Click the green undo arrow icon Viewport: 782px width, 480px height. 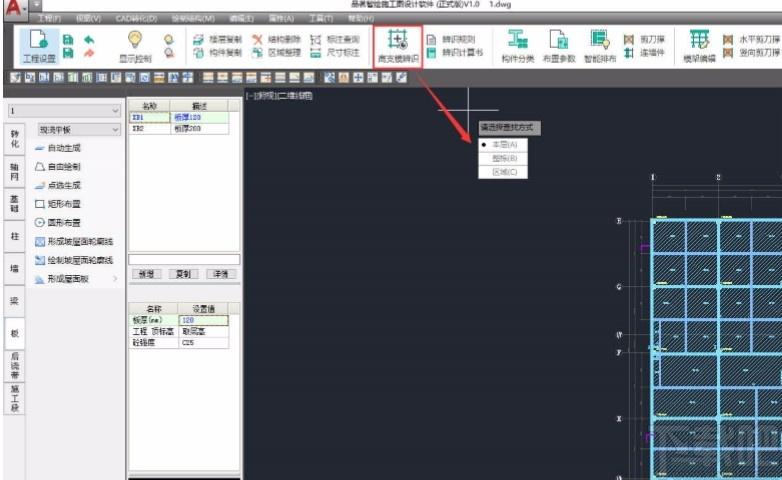89,39
